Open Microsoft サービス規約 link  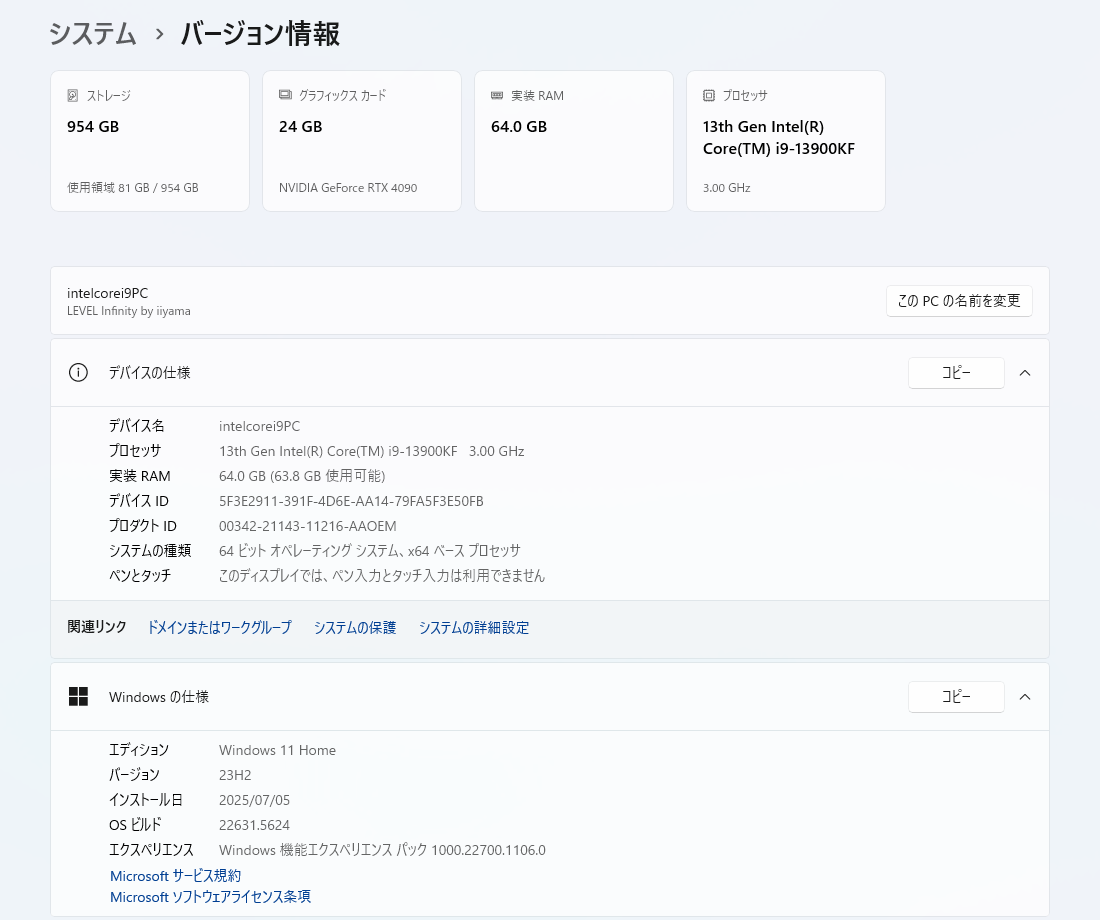coord(175,876)
